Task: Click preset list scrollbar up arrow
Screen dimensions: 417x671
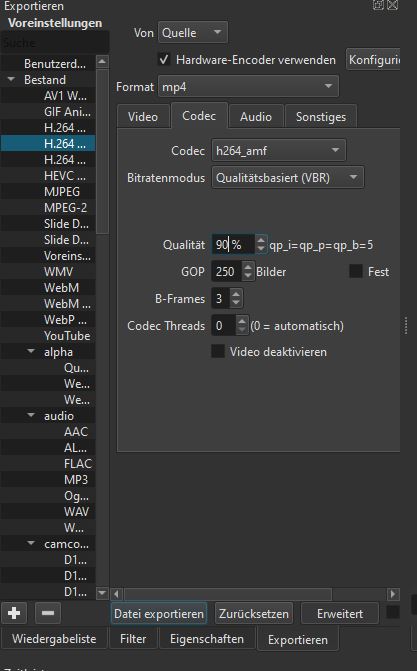Action: [x=102, y=61]
